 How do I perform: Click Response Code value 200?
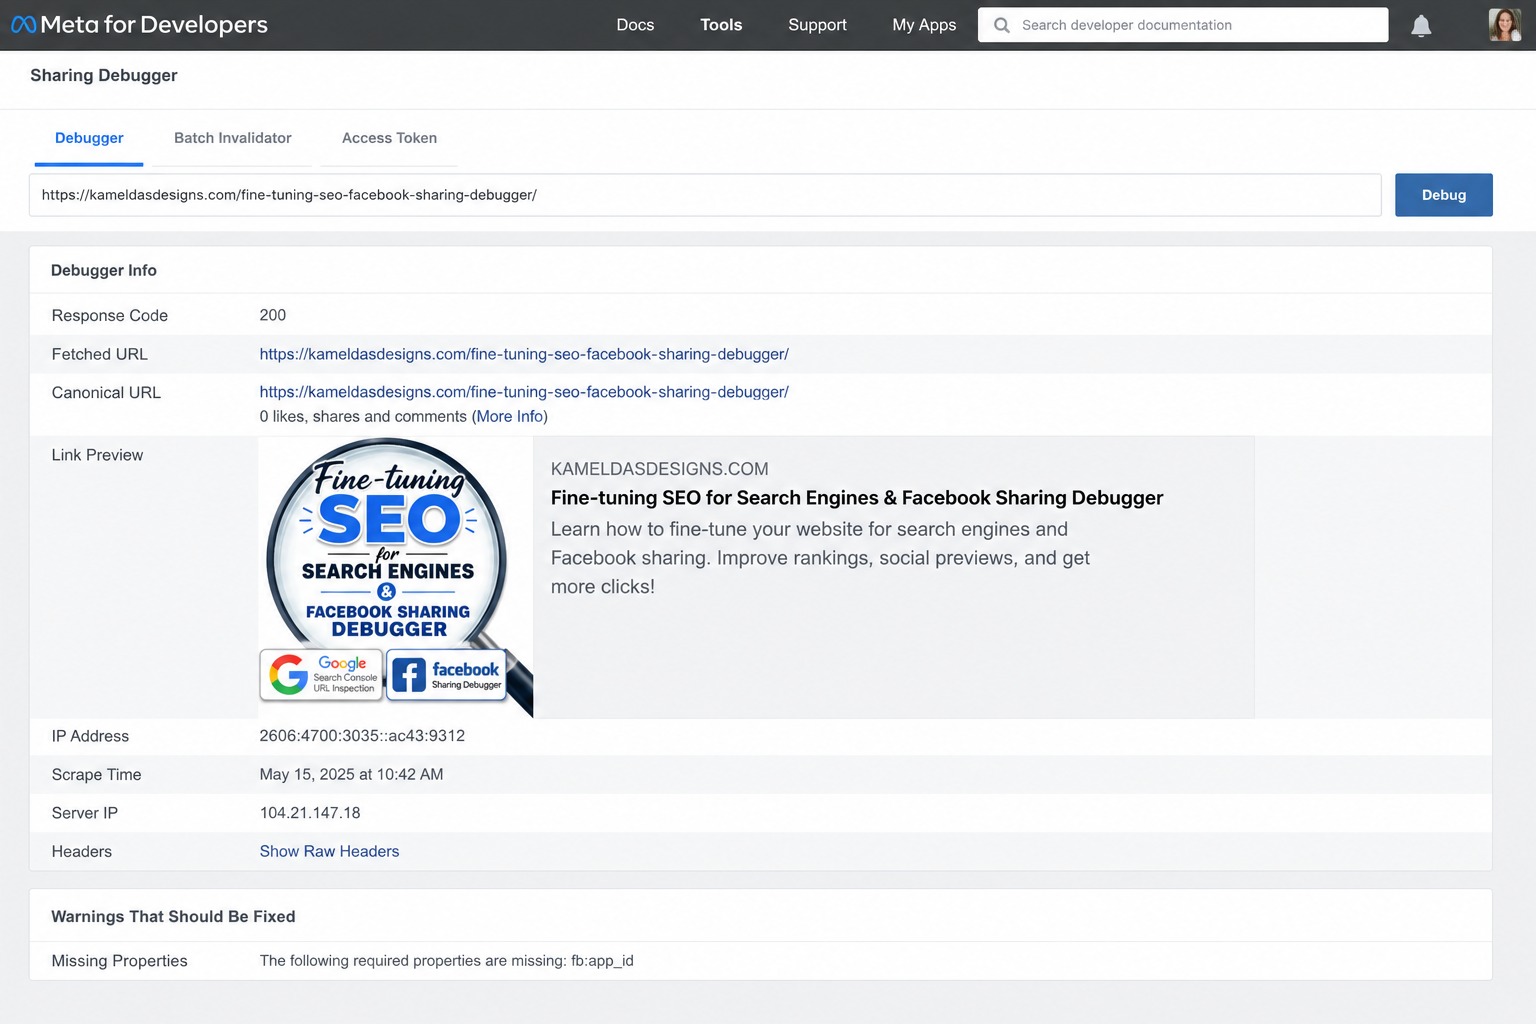click(x=272, y=315)
